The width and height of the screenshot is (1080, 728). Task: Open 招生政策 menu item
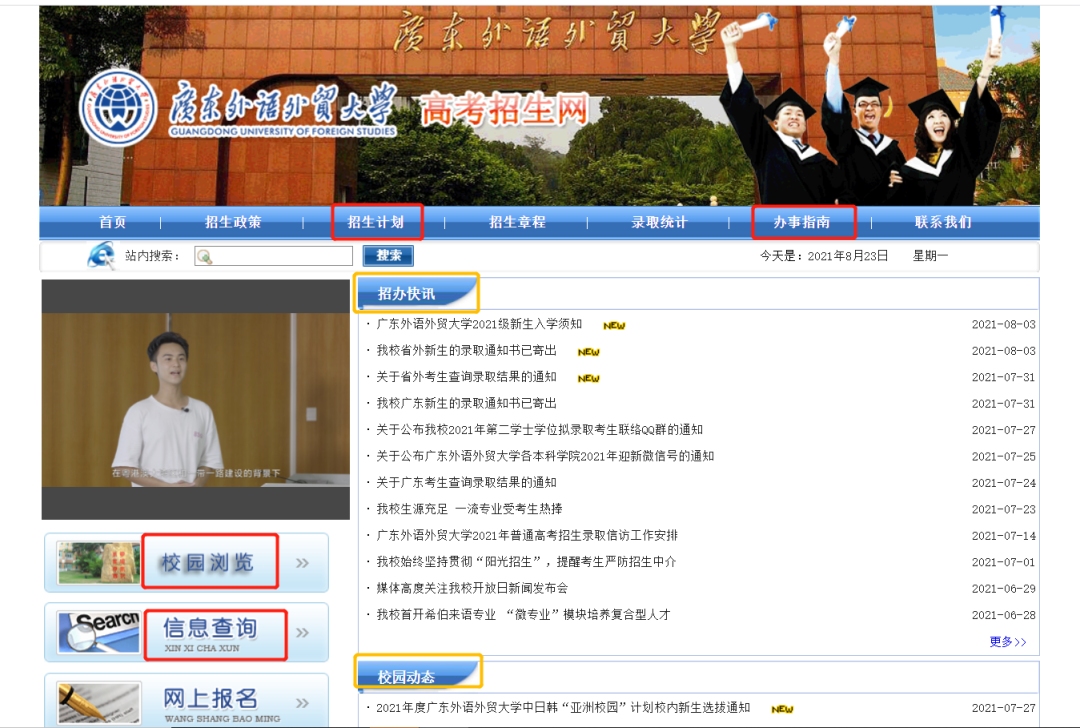233,222
